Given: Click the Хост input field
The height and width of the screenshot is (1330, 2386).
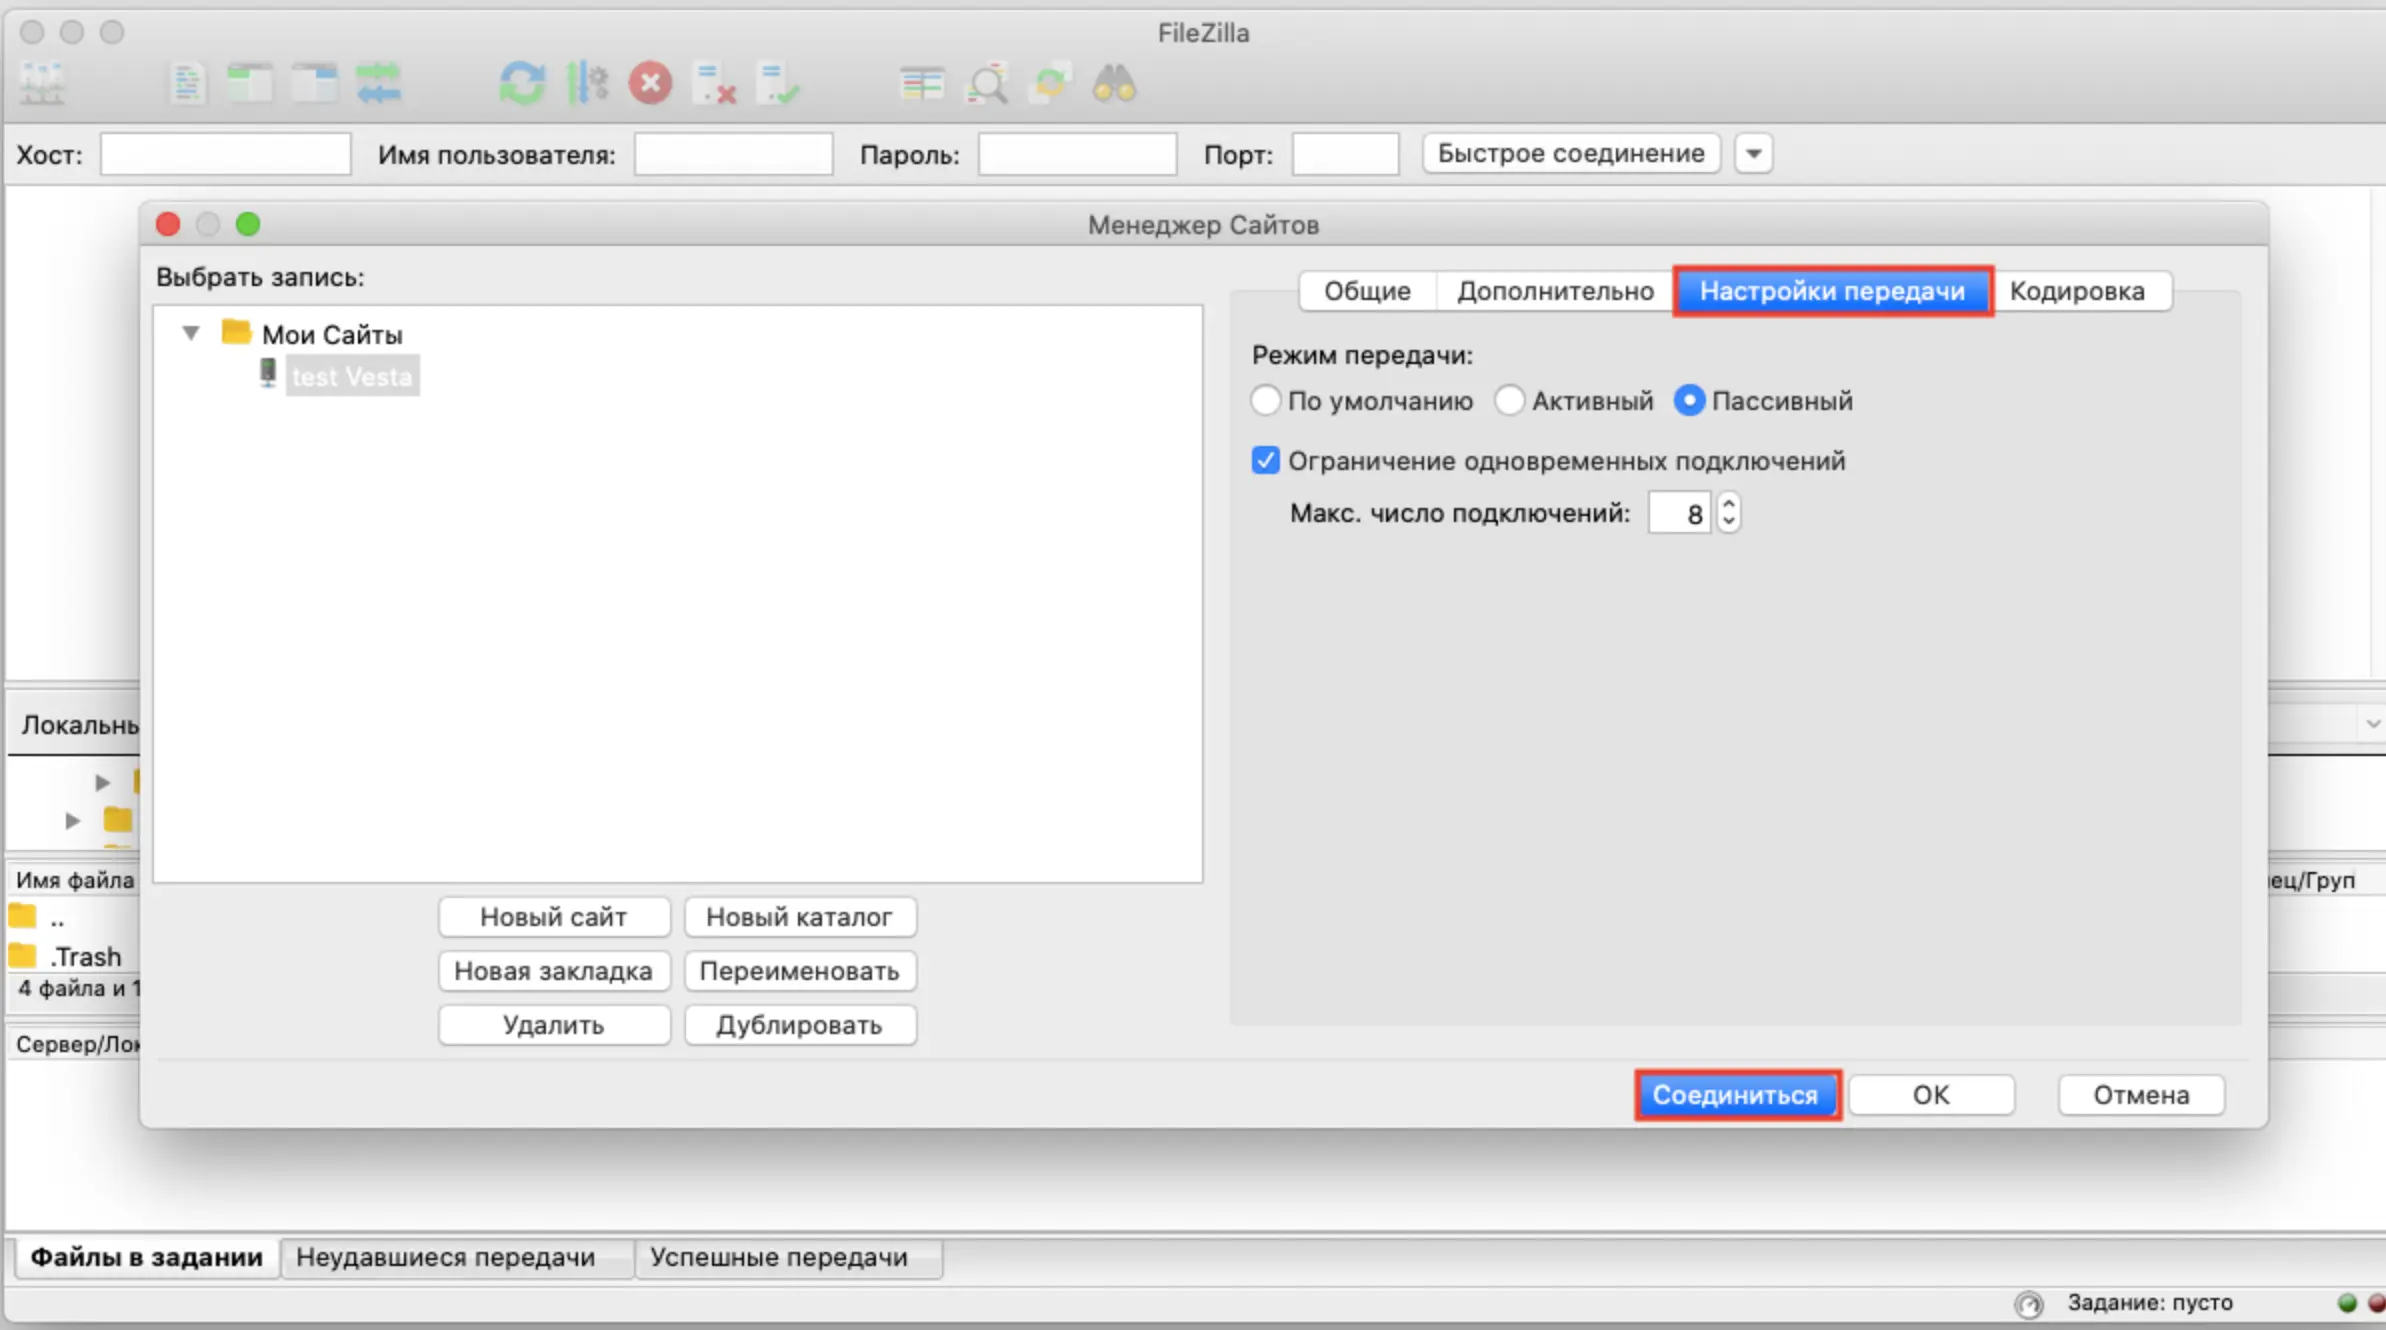Looking at the screenshot, I should click(x=225, y=154).
